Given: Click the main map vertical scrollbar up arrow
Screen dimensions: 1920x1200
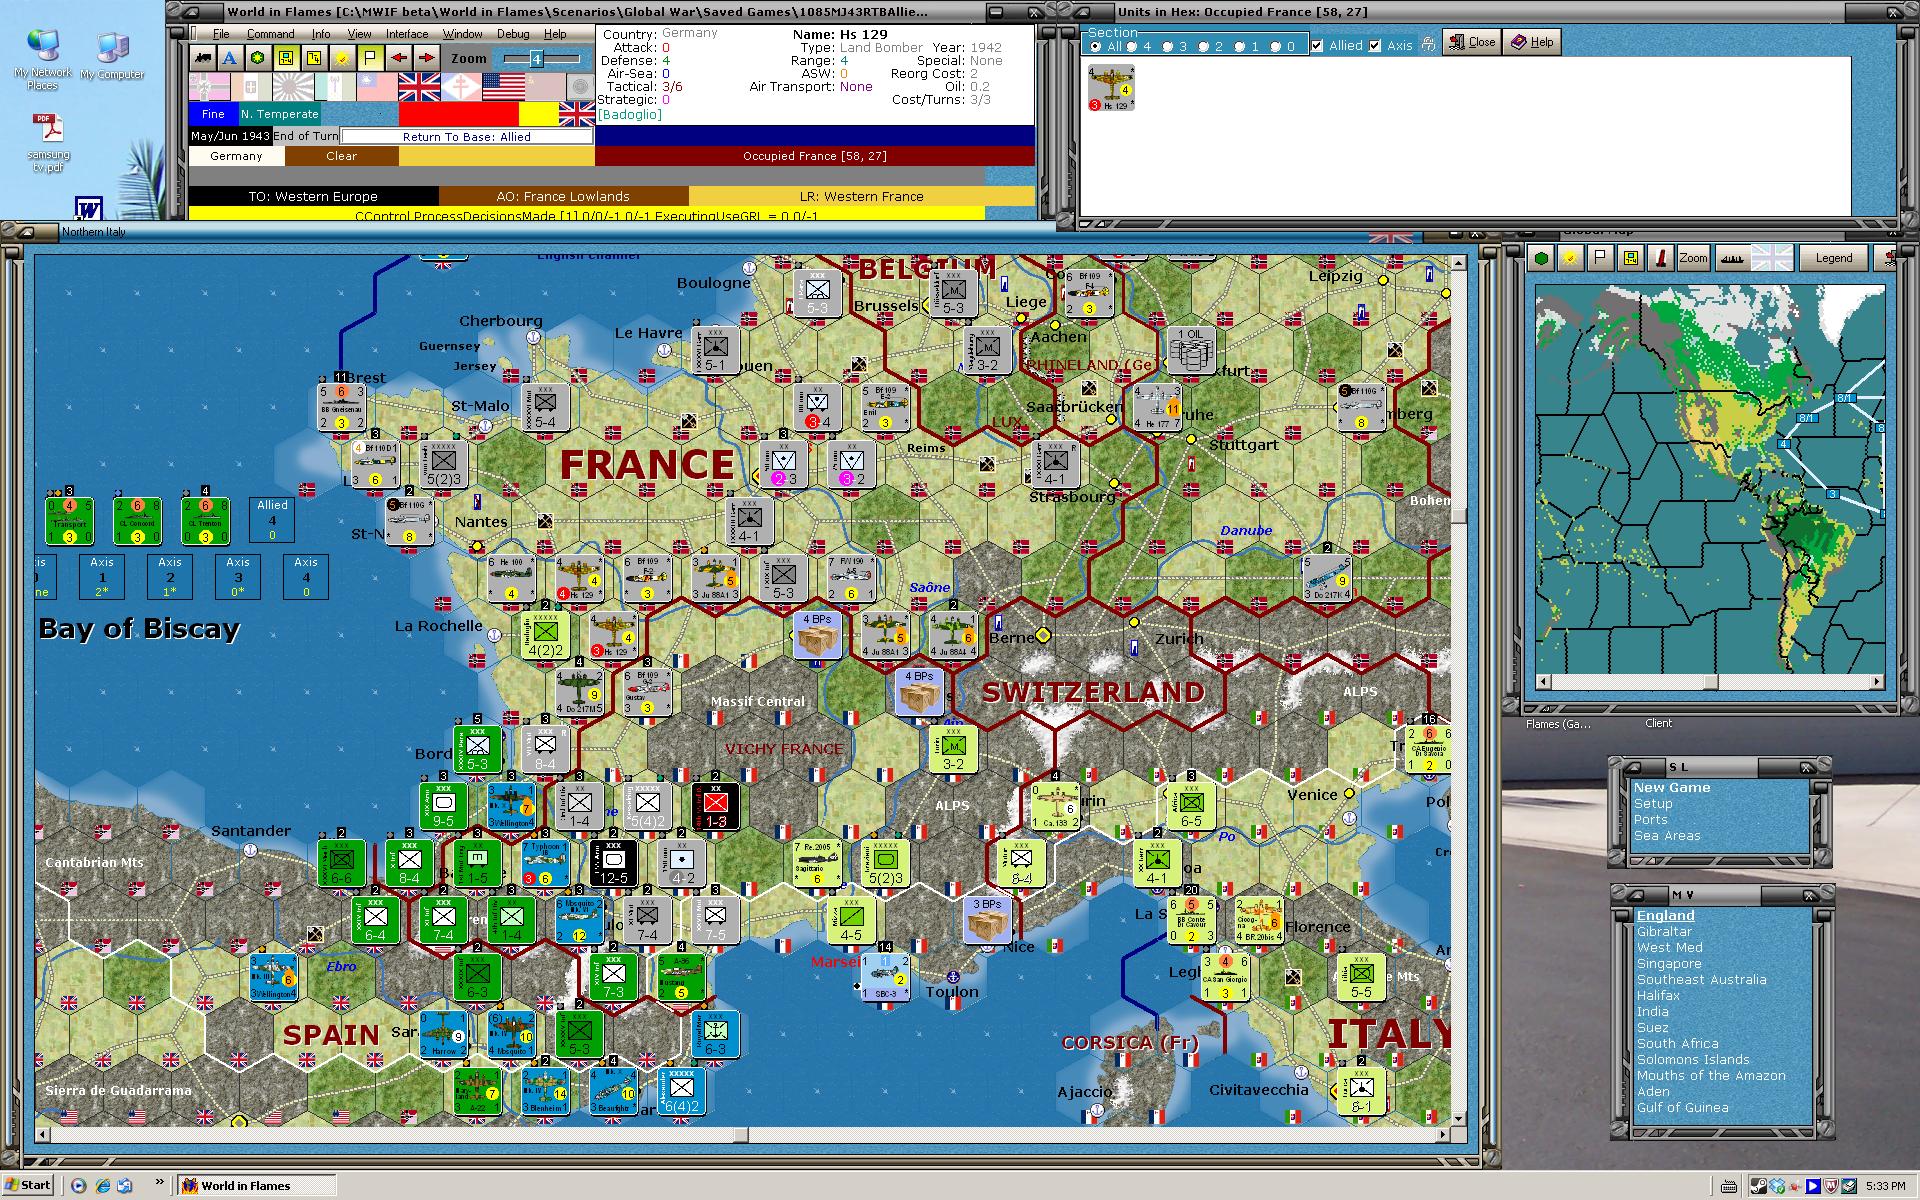Looking at the screenshot, I should coord(1459,263).
